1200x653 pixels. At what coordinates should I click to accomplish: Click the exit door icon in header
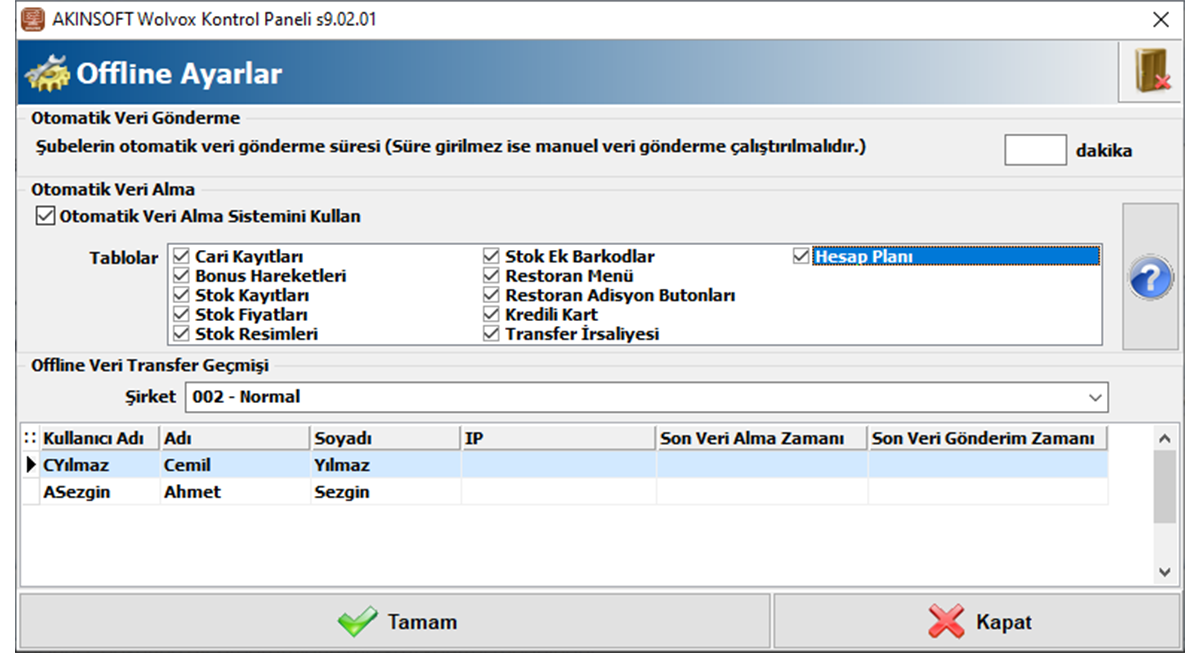pos(1152,71)
